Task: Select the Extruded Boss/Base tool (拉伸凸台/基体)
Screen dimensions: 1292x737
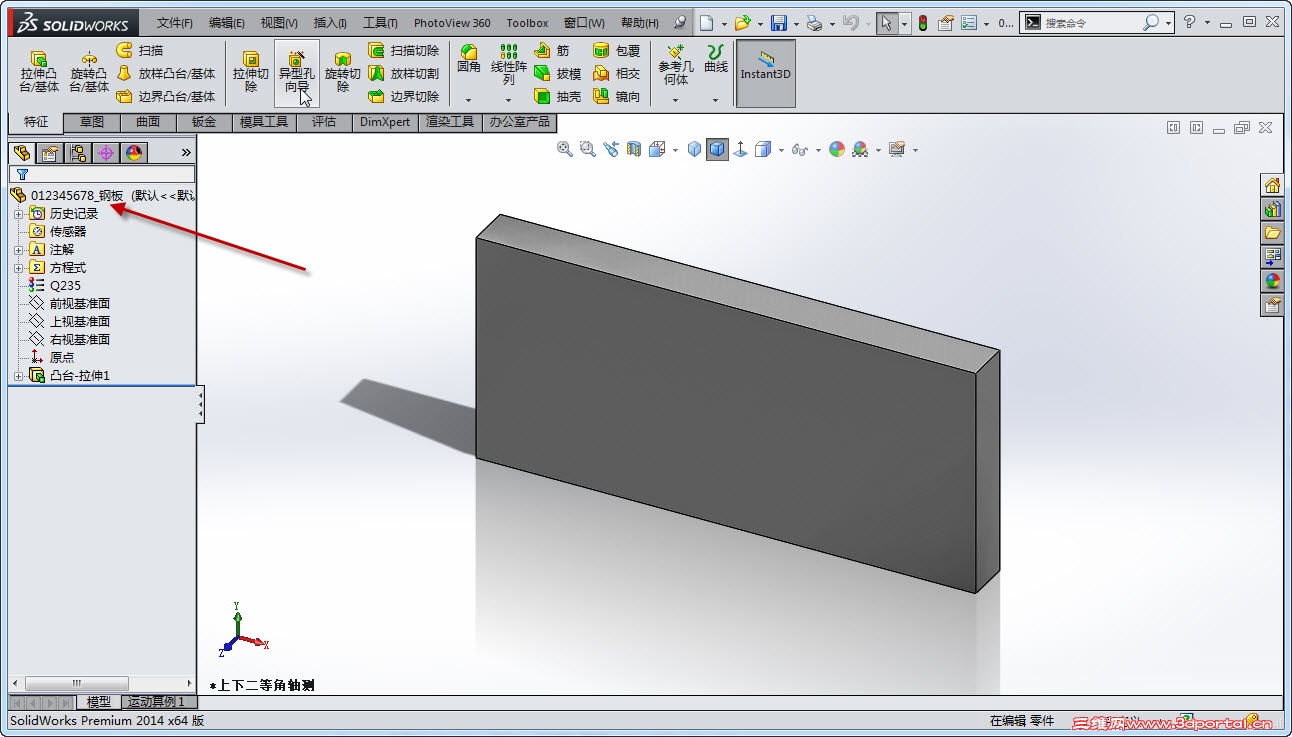Action: pyautogui.click(x=39, y=72)
